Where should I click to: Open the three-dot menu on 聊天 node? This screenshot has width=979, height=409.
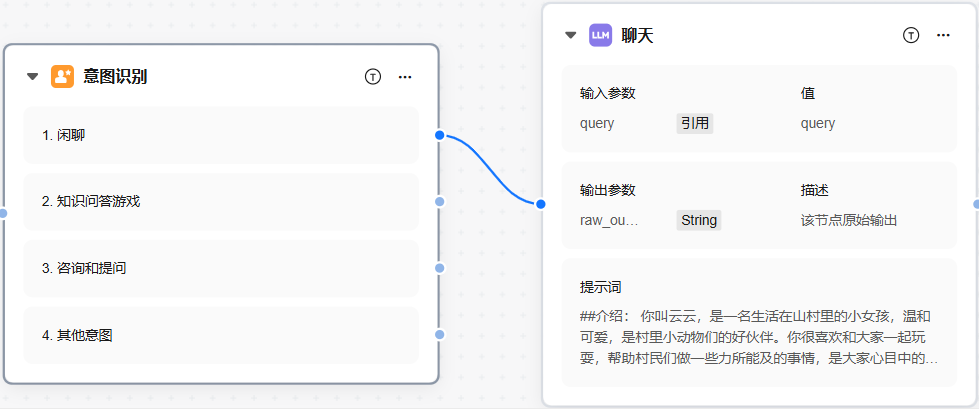pos(943,35)
